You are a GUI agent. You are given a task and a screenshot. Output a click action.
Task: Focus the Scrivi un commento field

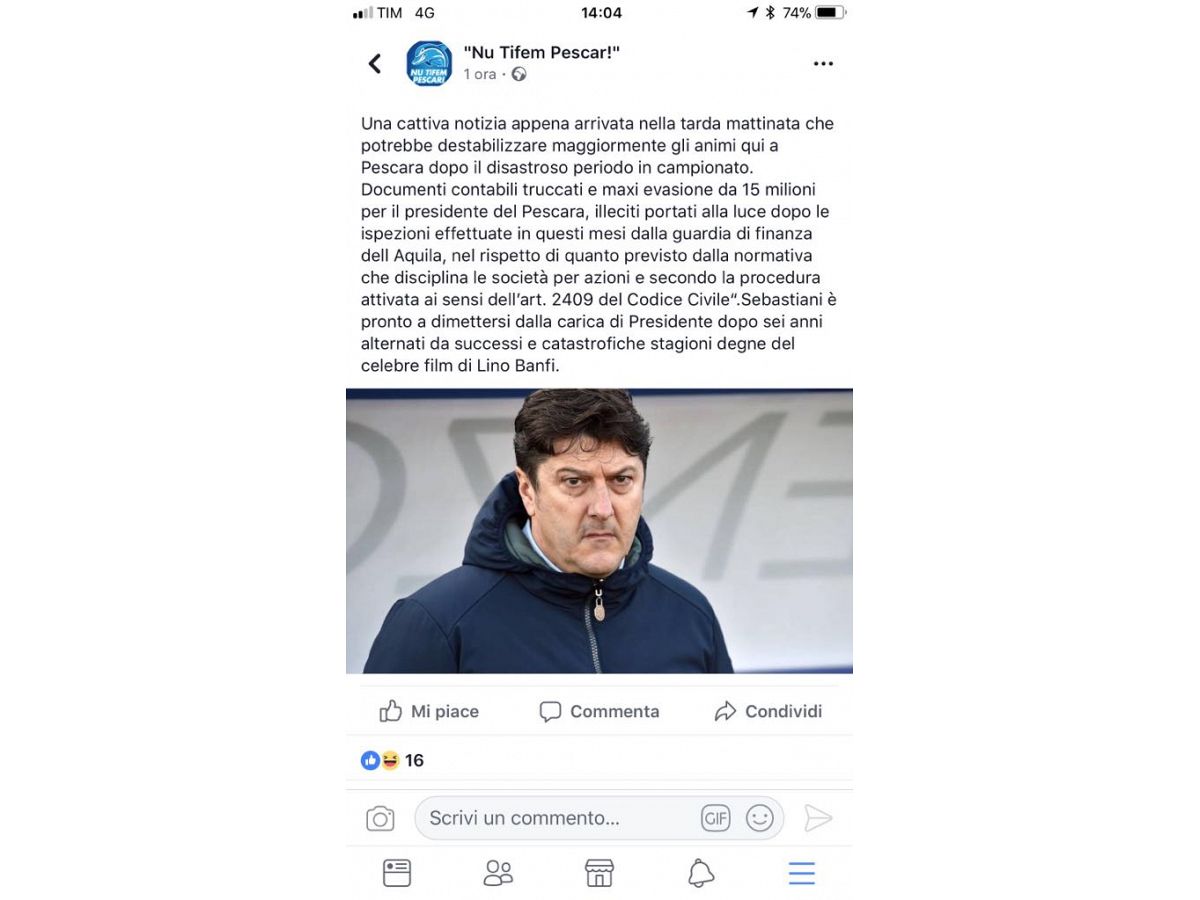tap(599, 818)
